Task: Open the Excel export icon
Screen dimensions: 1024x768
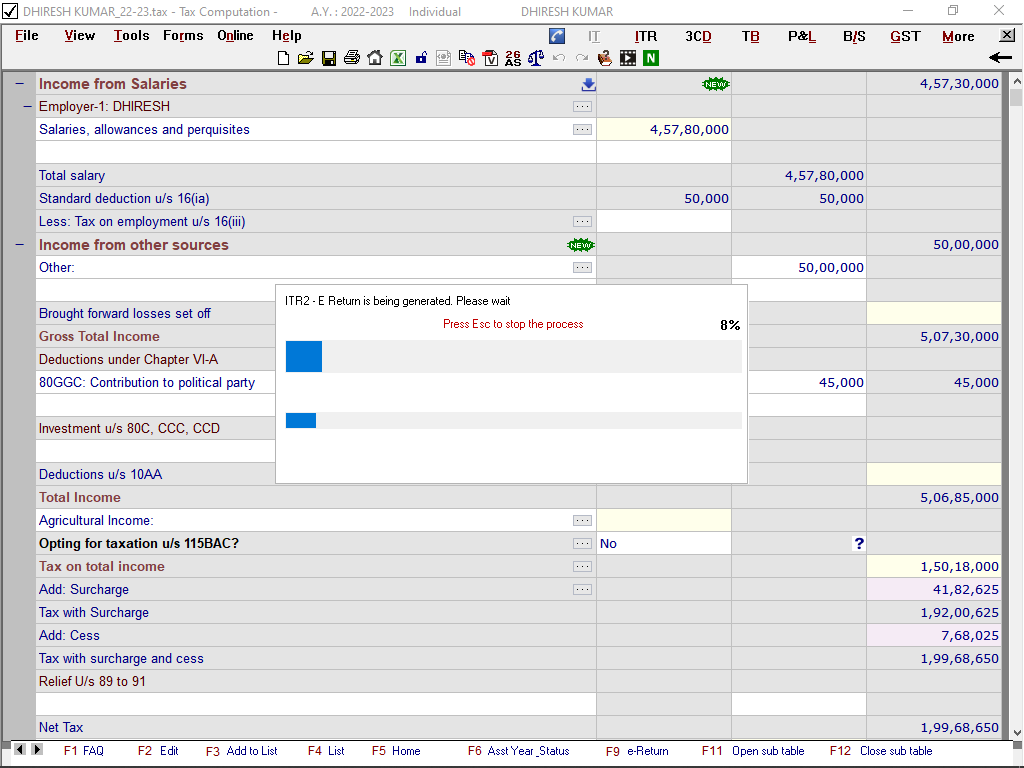Action: (x=397, y=58)
